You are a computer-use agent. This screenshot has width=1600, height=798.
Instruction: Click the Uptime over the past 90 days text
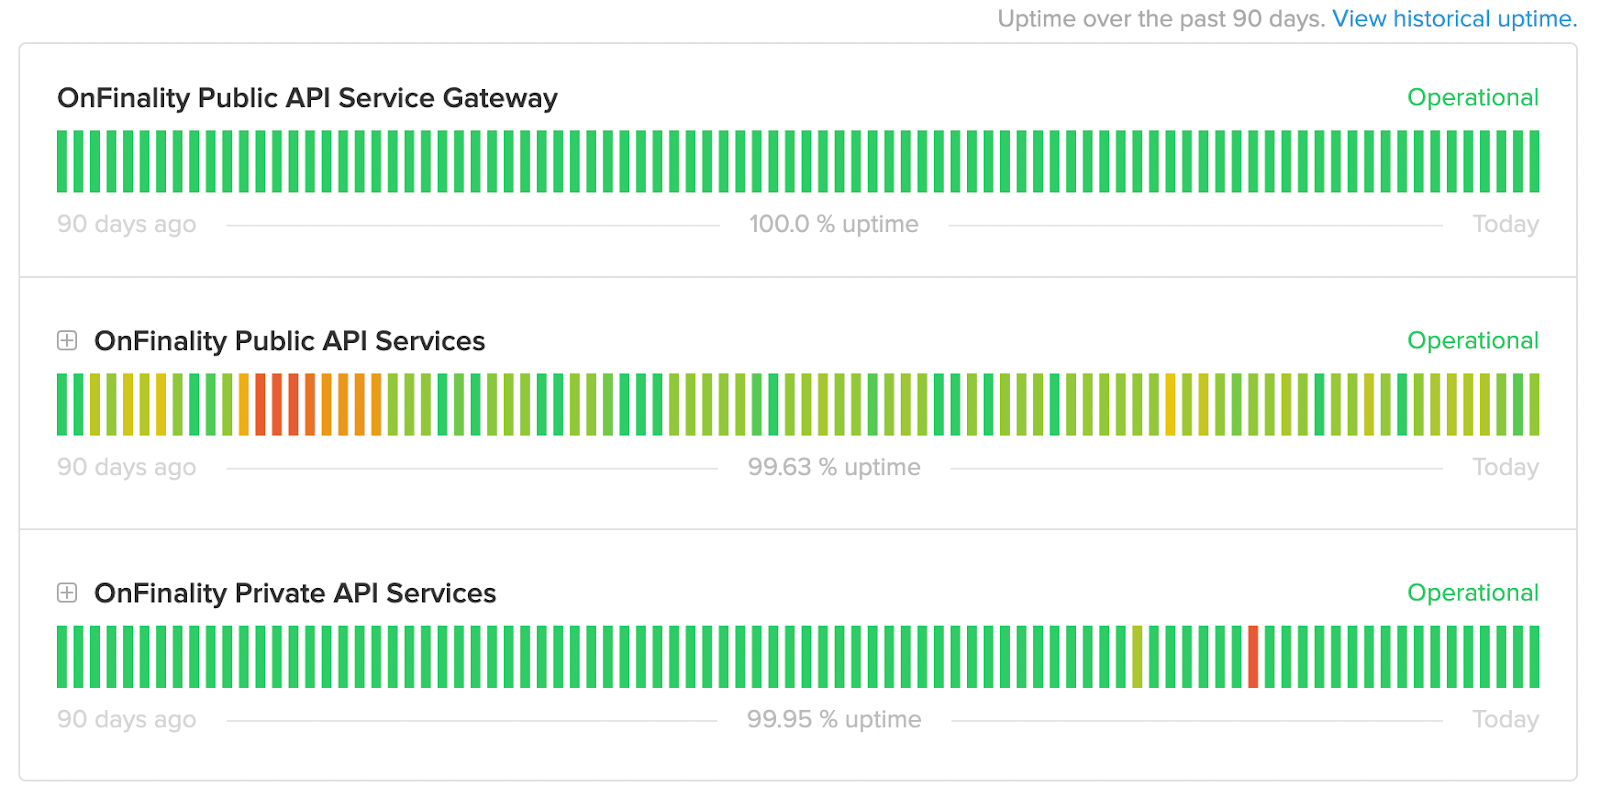click(x=1161, y=19)
